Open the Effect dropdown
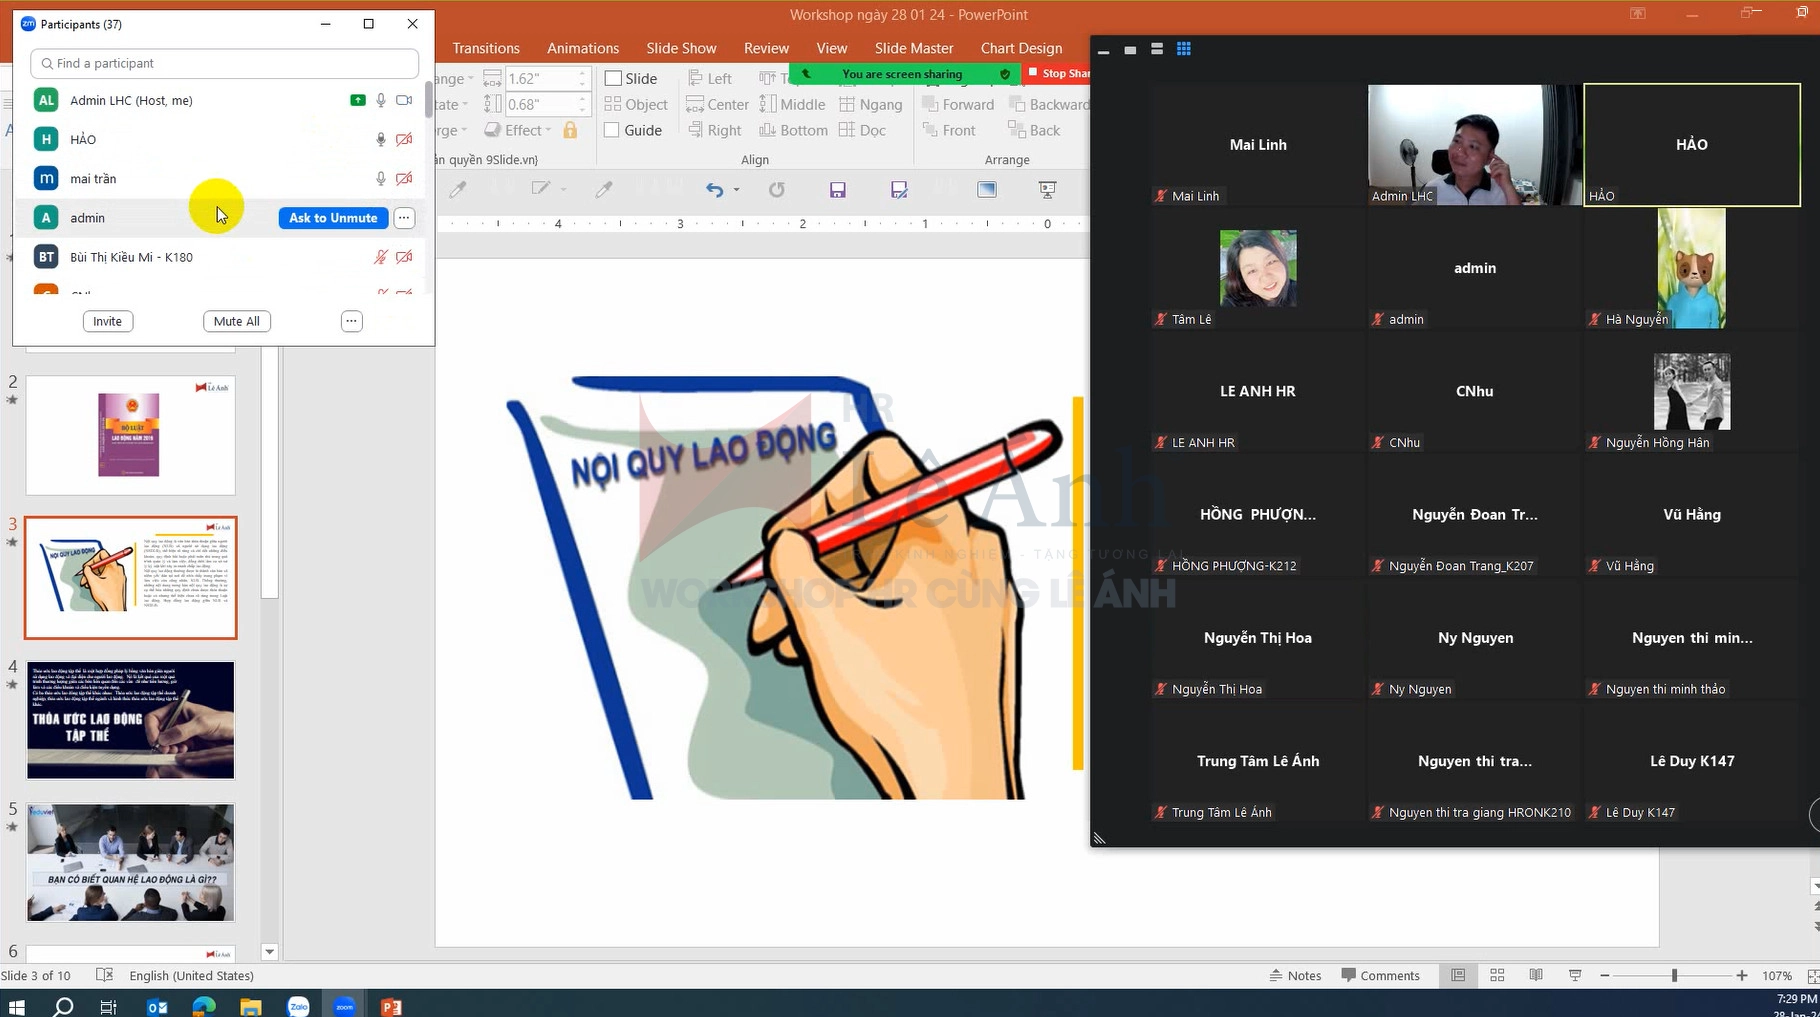The height and width of the screenshot is (1017, 1820). (x=518, y=130)
